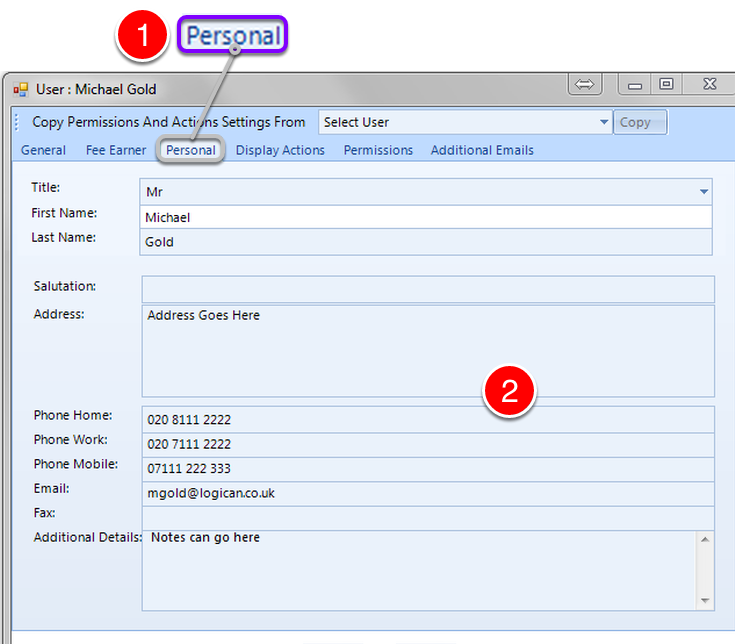Open the Title dropdown showing Mr
The image size is (735, 644).
coord(426,192)
